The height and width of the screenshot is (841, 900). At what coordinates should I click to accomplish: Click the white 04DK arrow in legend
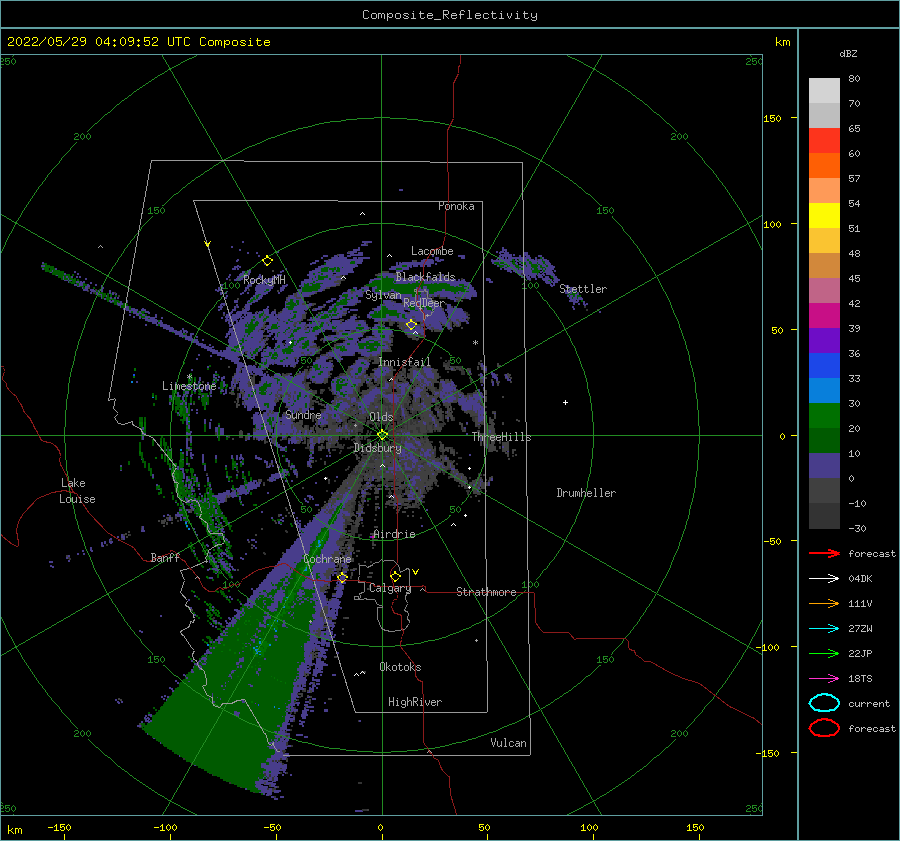click(824, 578)
